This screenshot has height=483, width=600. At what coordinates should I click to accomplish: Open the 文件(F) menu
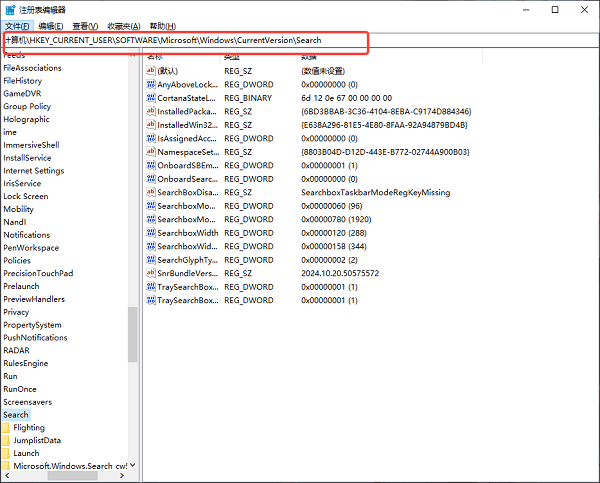point(17,26)
